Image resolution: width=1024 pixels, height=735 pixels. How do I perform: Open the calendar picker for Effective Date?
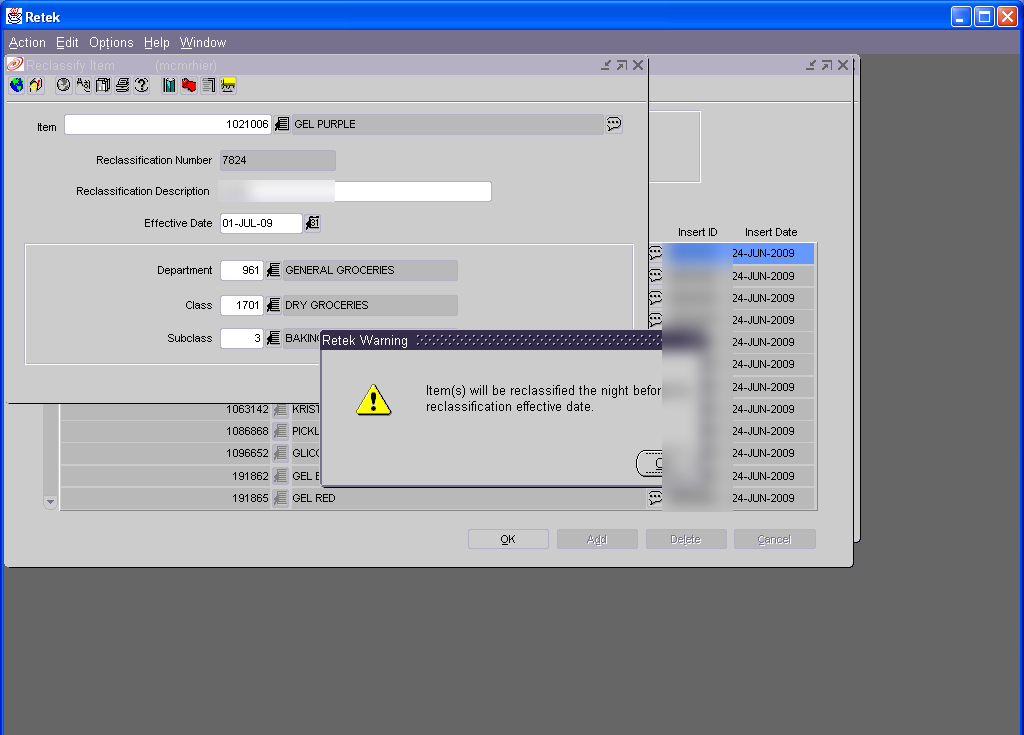coord(313,223)
